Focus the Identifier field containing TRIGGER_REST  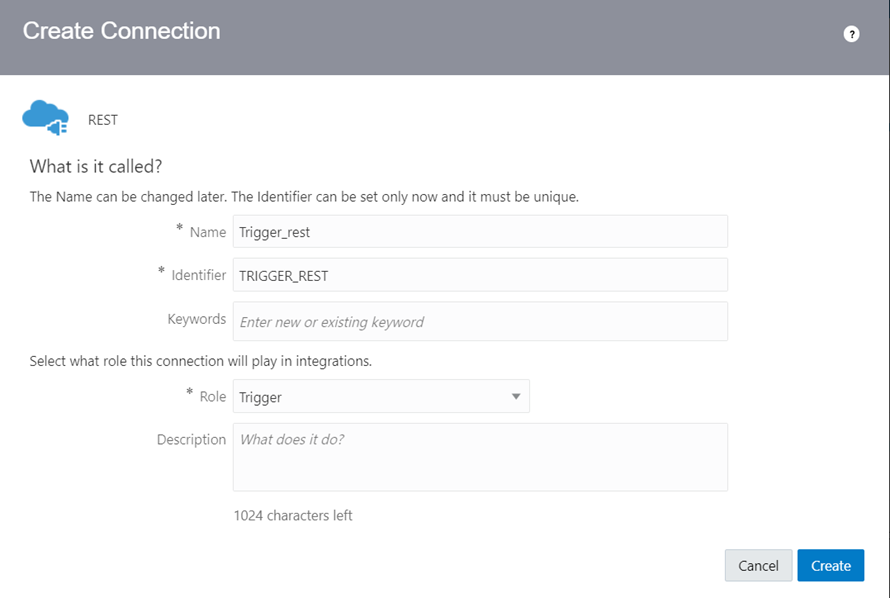click(x=480, y=275)
